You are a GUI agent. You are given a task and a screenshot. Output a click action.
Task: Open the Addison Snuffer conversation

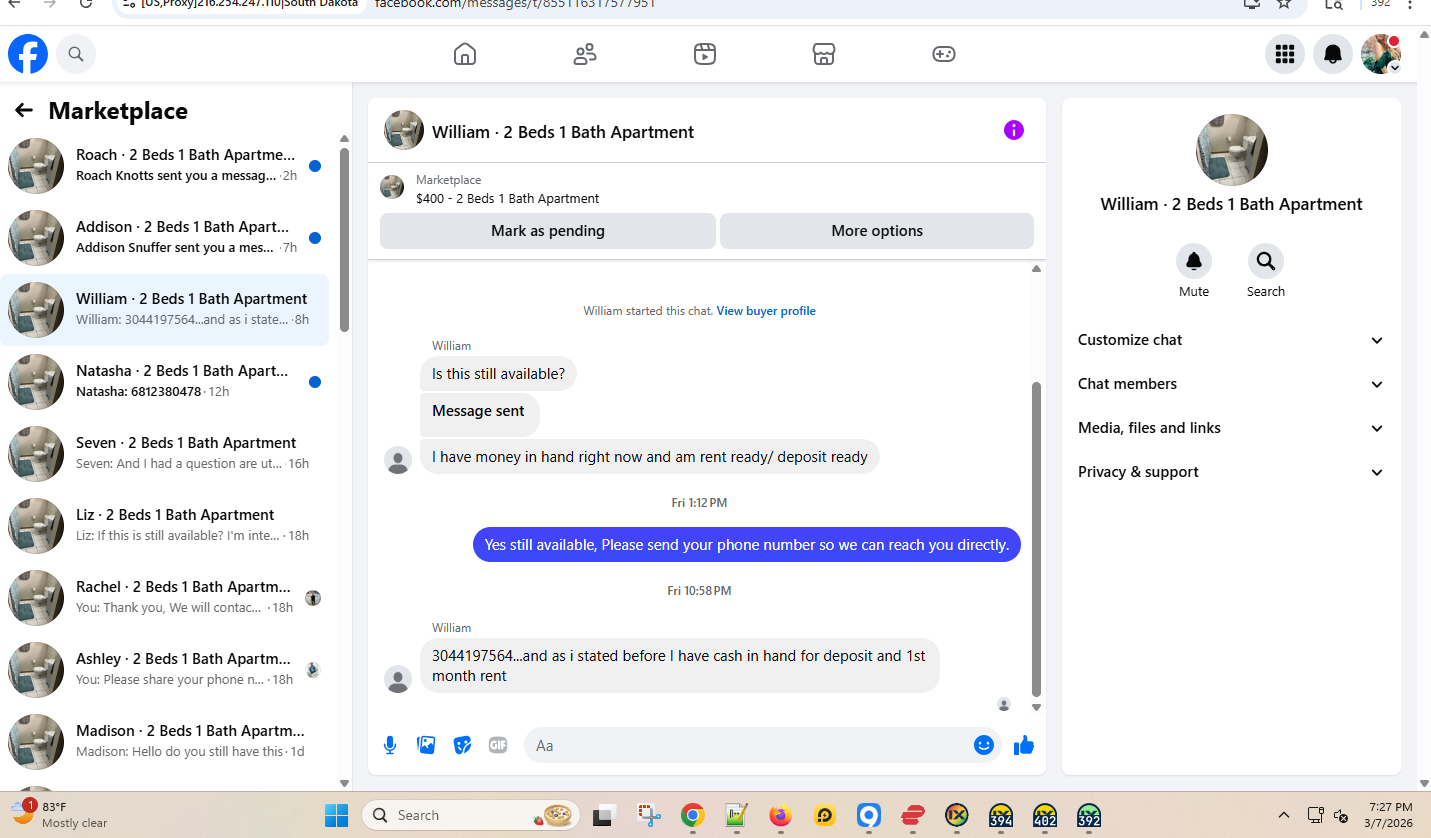point(165,238)
